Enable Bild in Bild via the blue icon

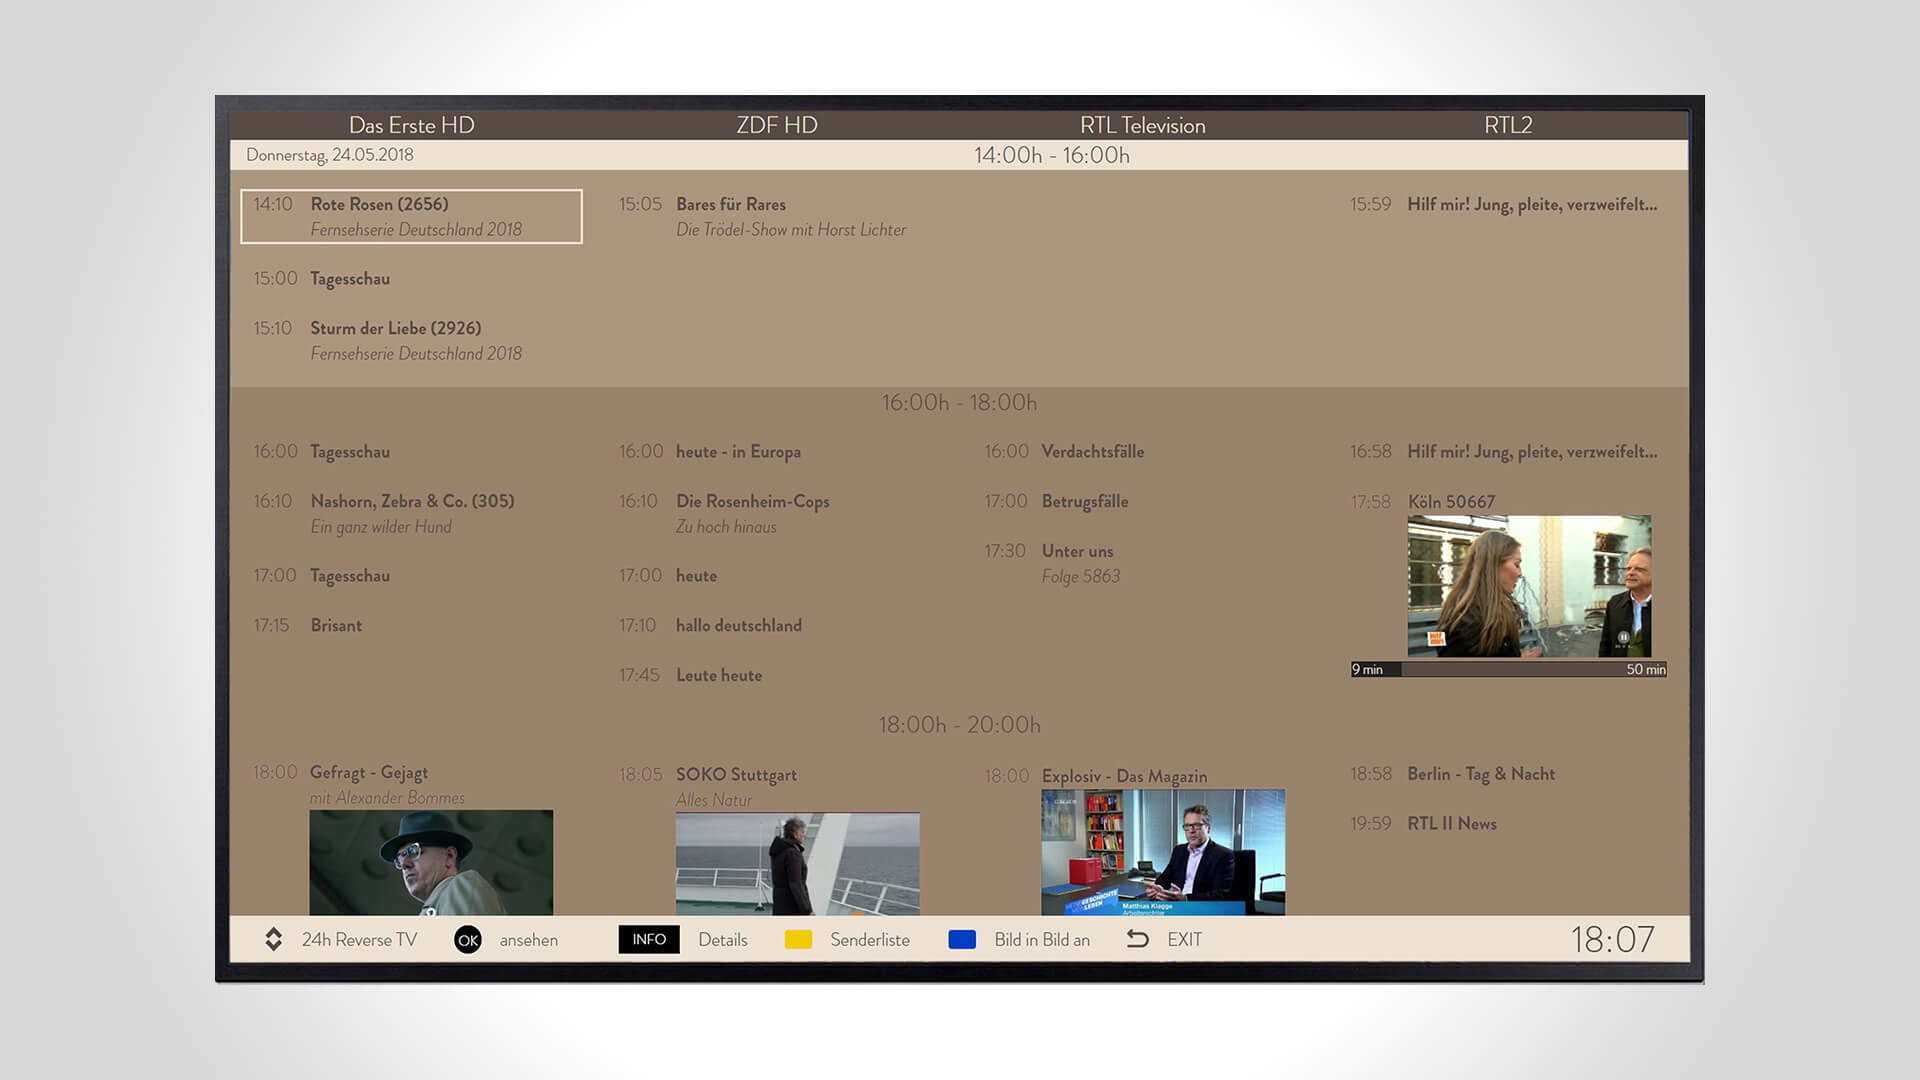tap(962, 940)
